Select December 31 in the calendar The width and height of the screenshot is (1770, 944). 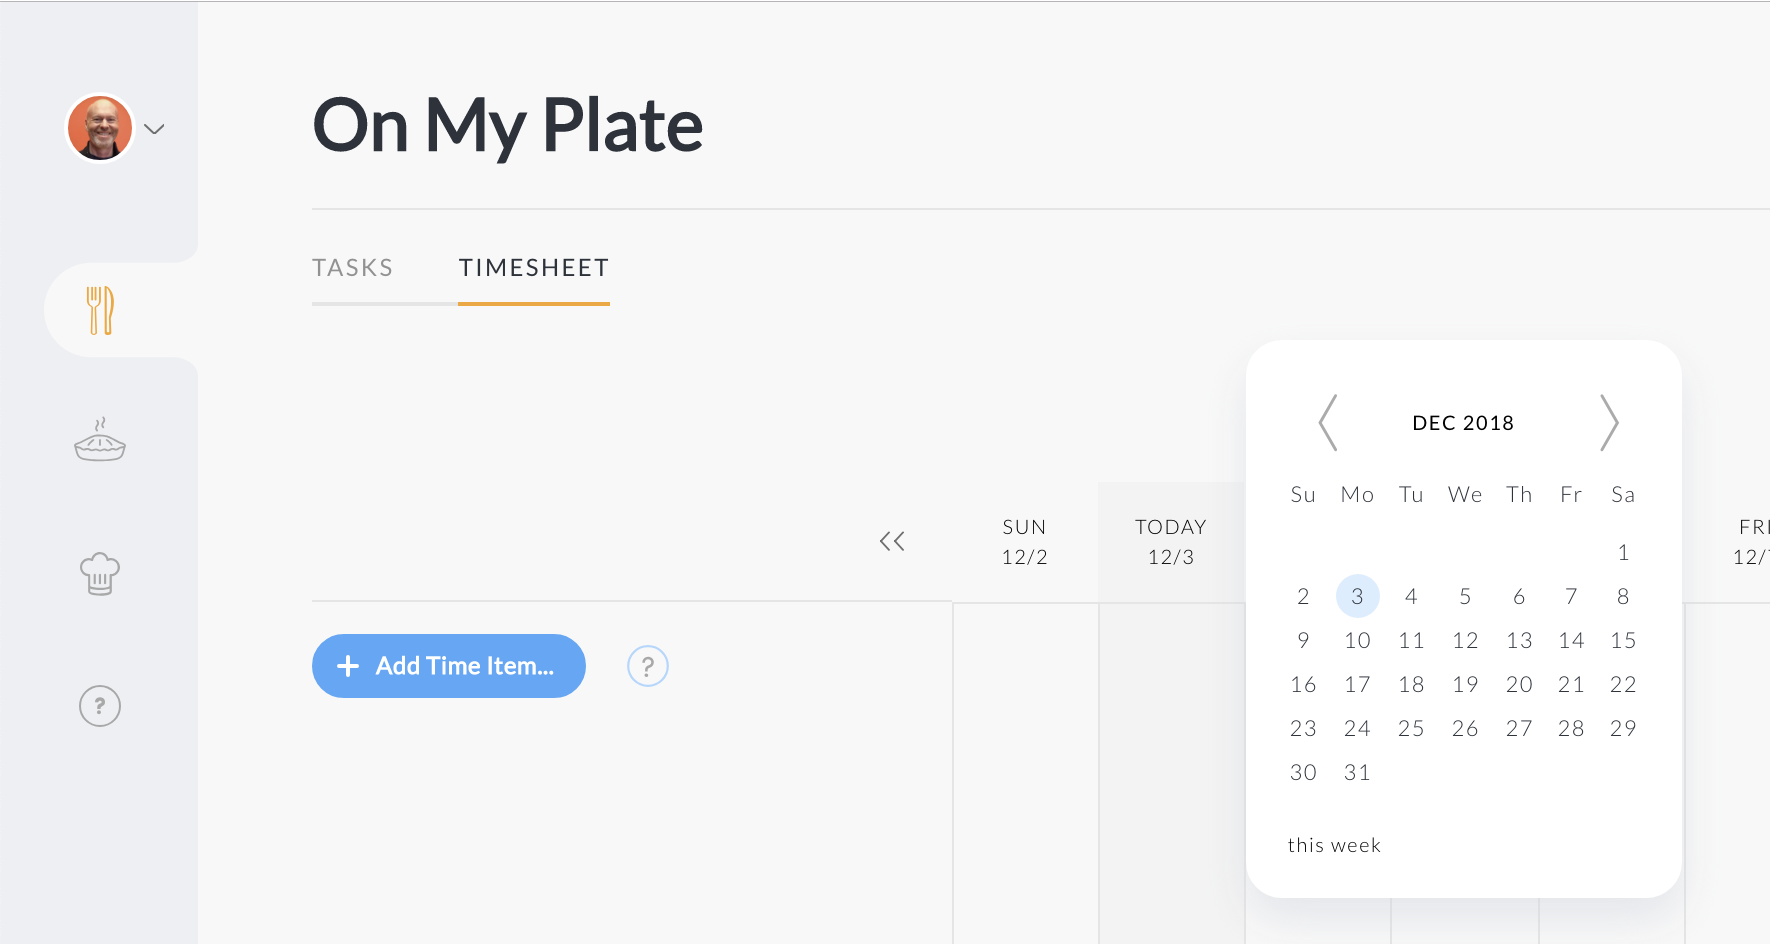click(x=1357, y=771)
